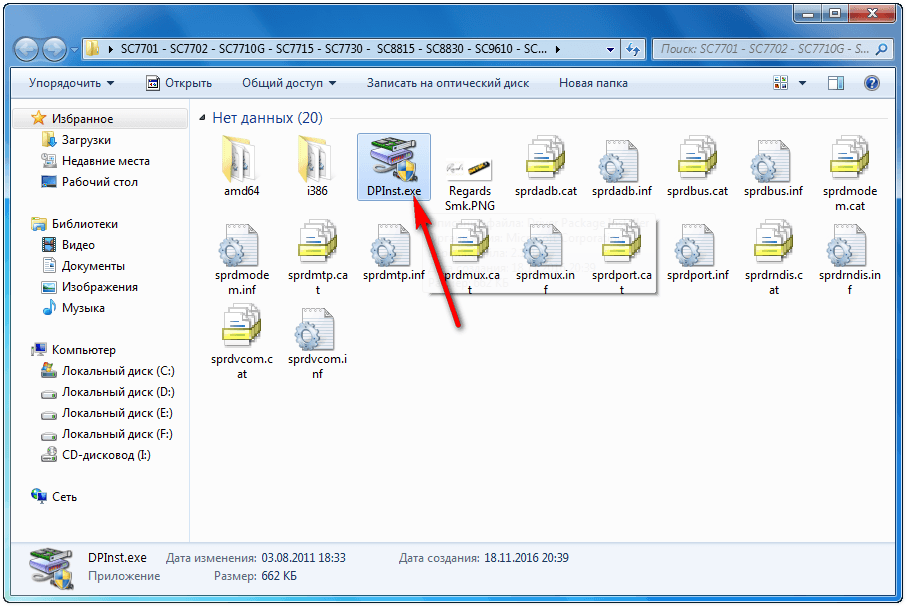Click the Открыть toolbar button
This screenshot has height=607, width=907.
point(179,83)
